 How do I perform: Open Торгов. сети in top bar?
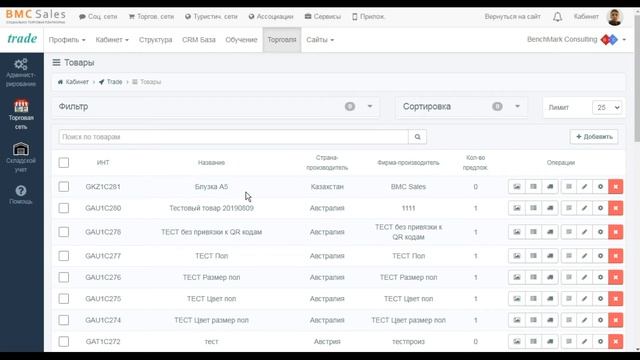(x=151, y=17)
